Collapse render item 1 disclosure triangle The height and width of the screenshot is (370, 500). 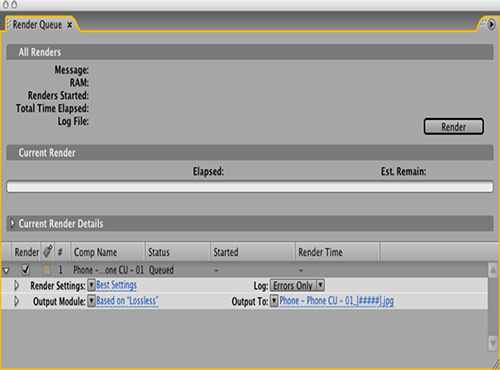click(6, 270)
